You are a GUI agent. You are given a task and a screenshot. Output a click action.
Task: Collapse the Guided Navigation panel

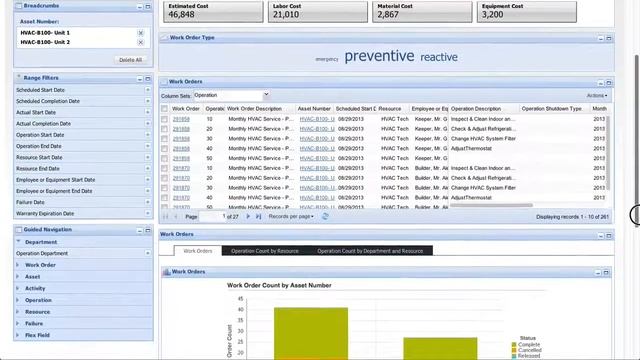pyautogui.click(x=140, y=231)
